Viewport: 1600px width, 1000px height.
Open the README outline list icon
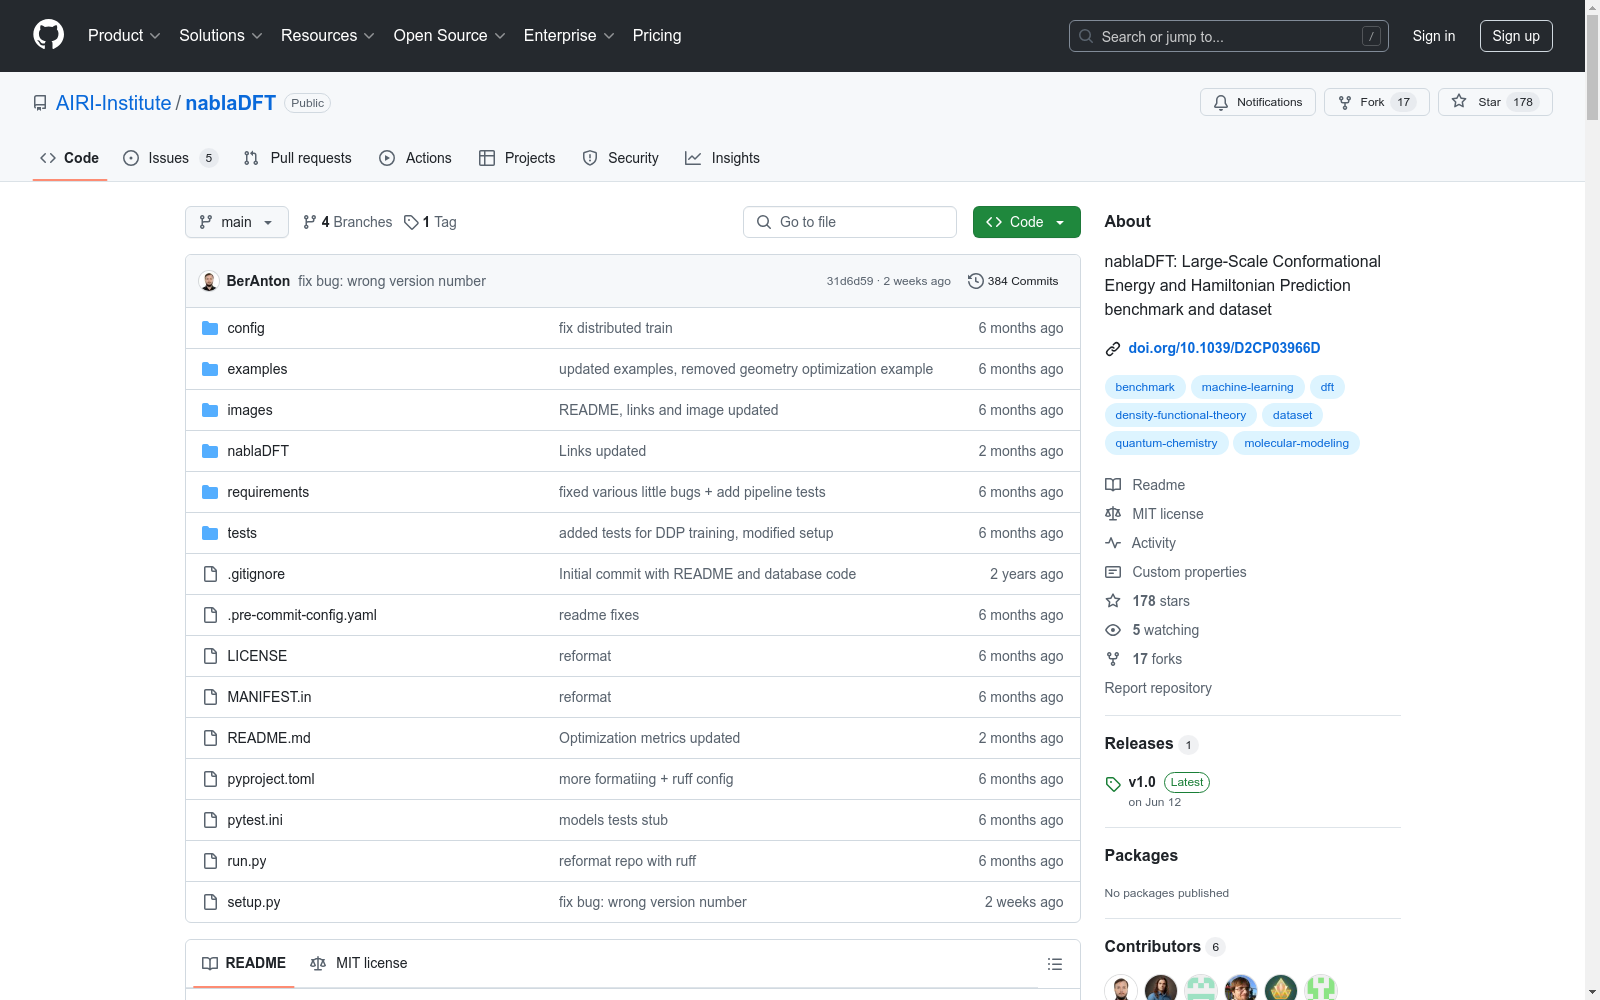tap(1054, 964)
